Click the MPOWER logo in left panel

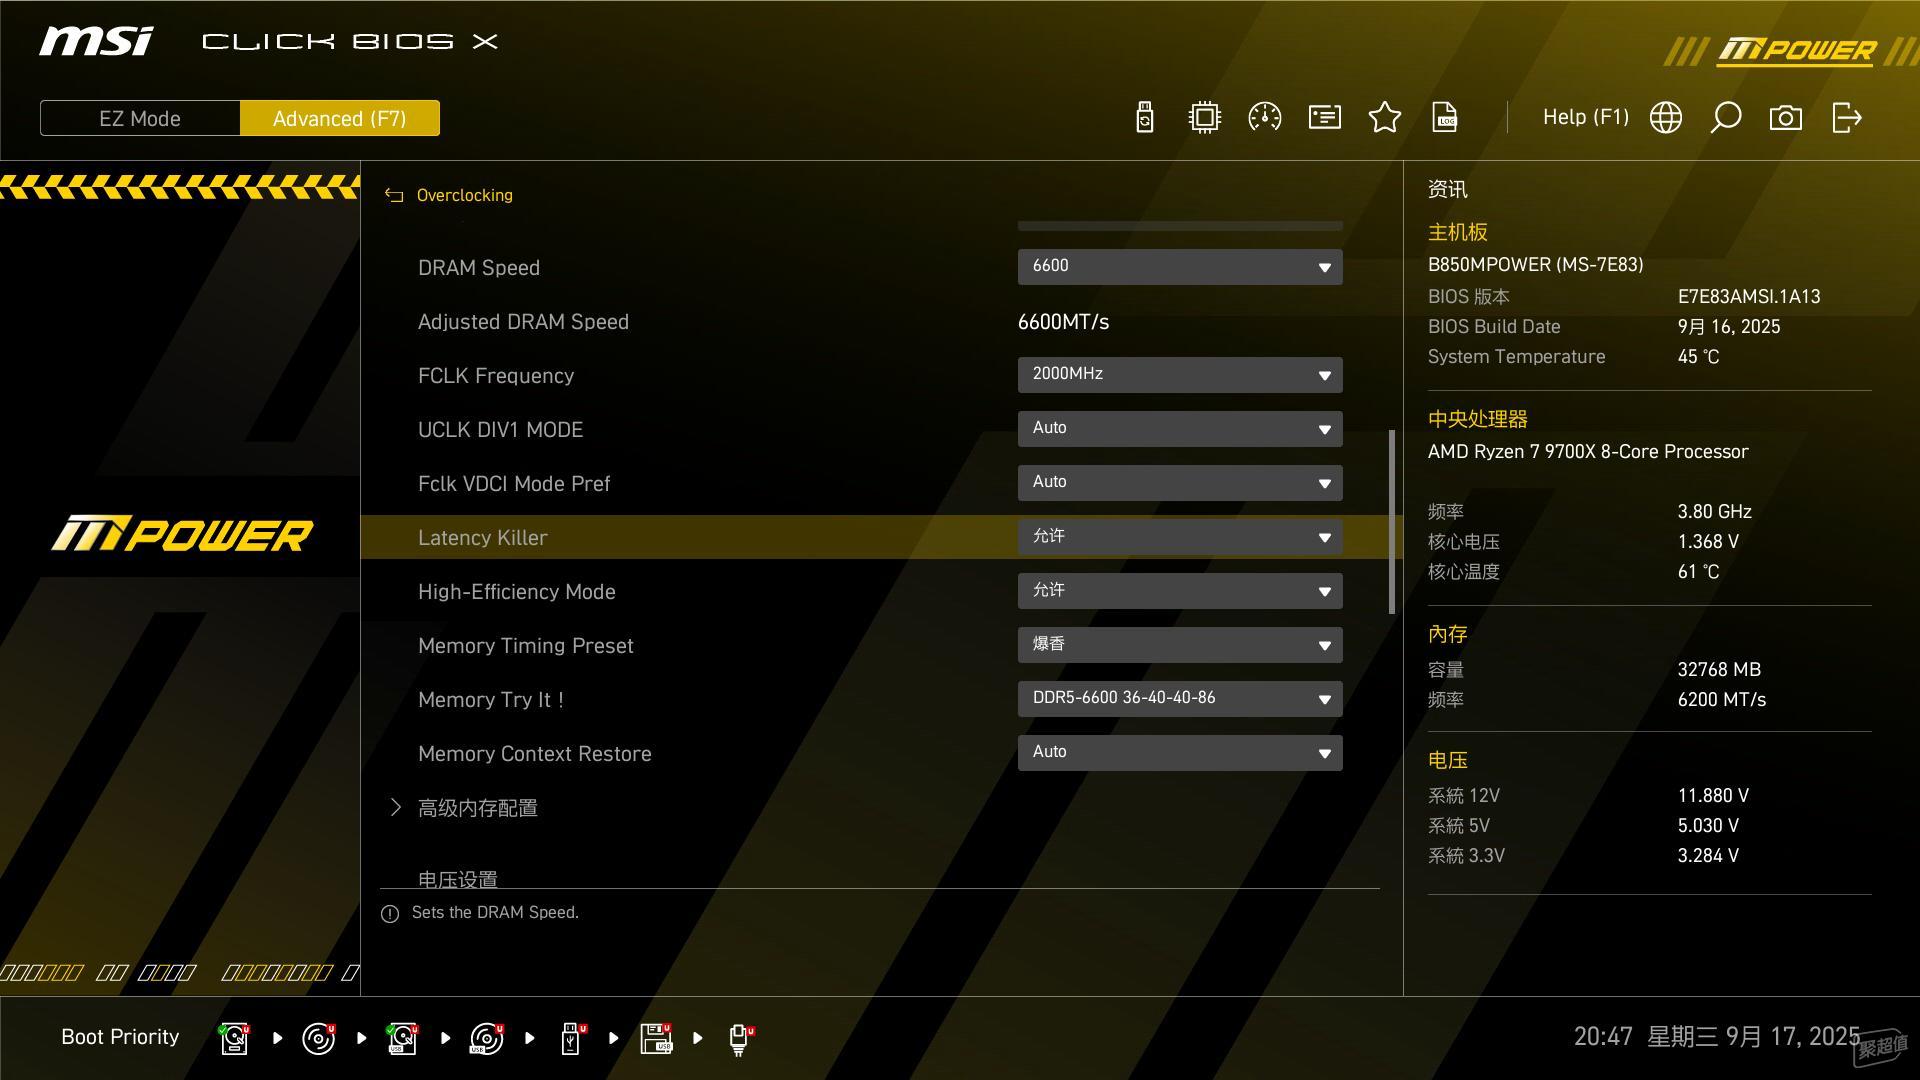click(x=182, y=533)
